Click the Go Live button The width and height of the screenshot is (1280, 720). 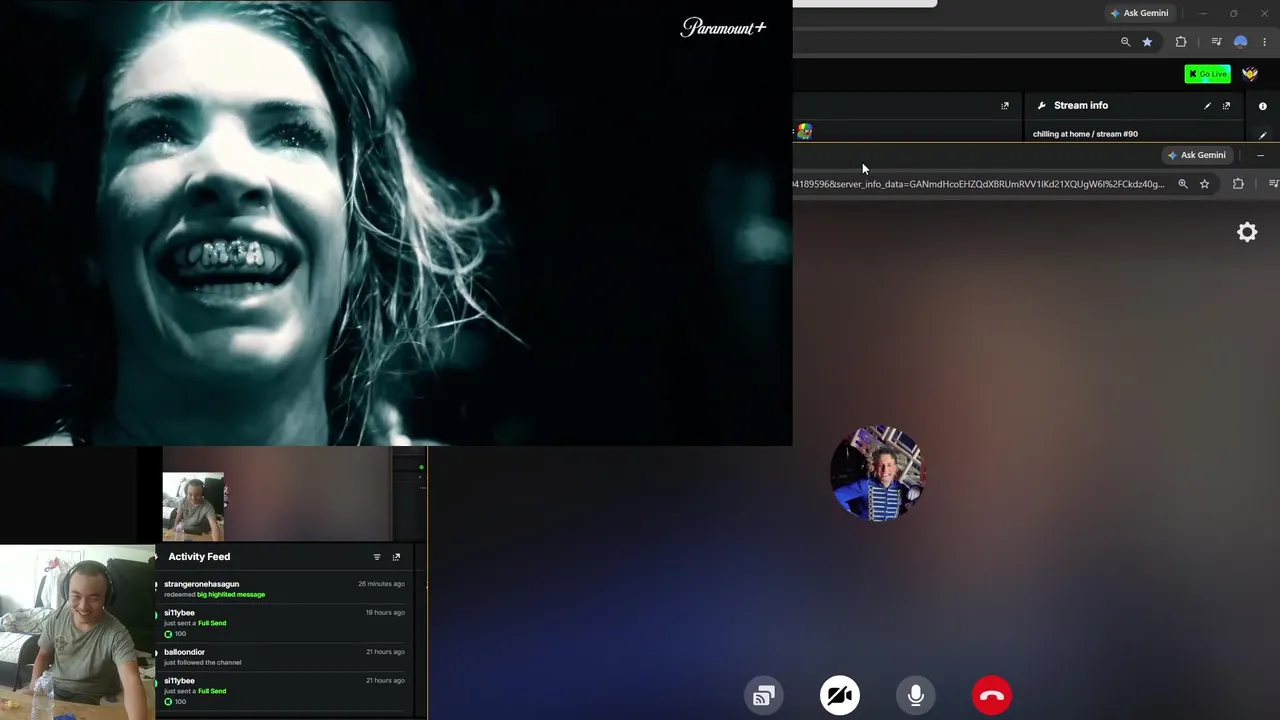(1208, 74)
